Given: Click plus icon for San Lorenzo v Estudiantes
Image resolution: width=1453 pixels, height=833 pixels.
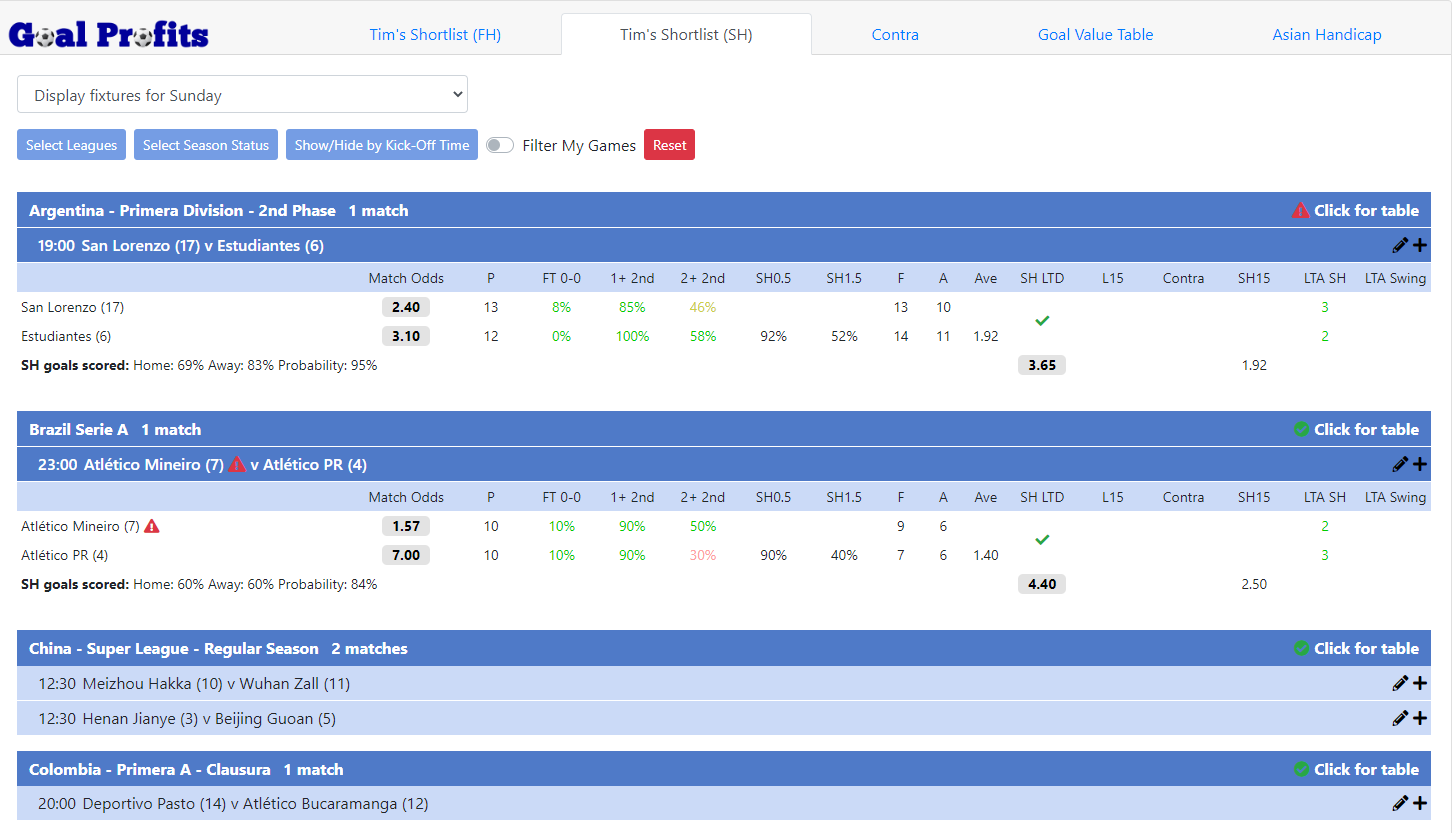Looking at the screenshot, I should click(1420, 245).
